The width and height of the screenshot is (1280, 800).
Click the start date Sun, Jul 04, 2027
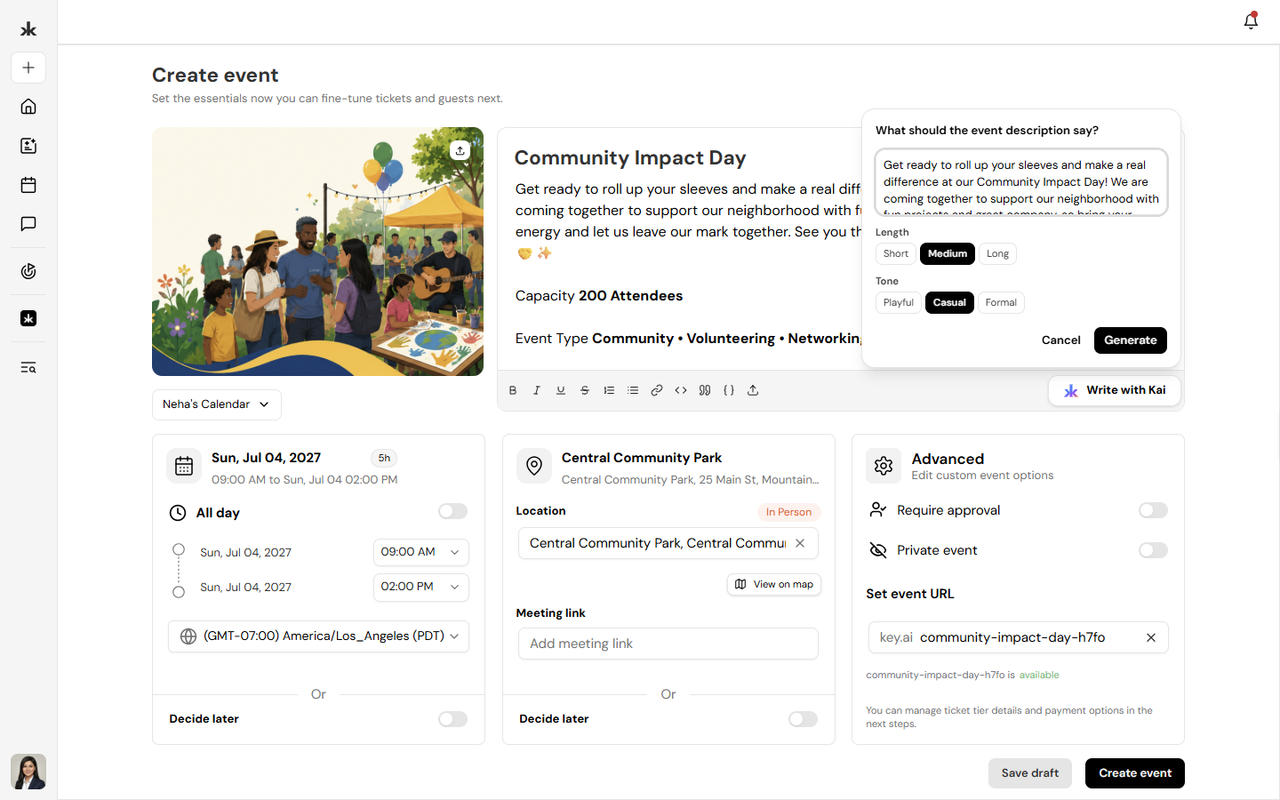coord(246,552)
